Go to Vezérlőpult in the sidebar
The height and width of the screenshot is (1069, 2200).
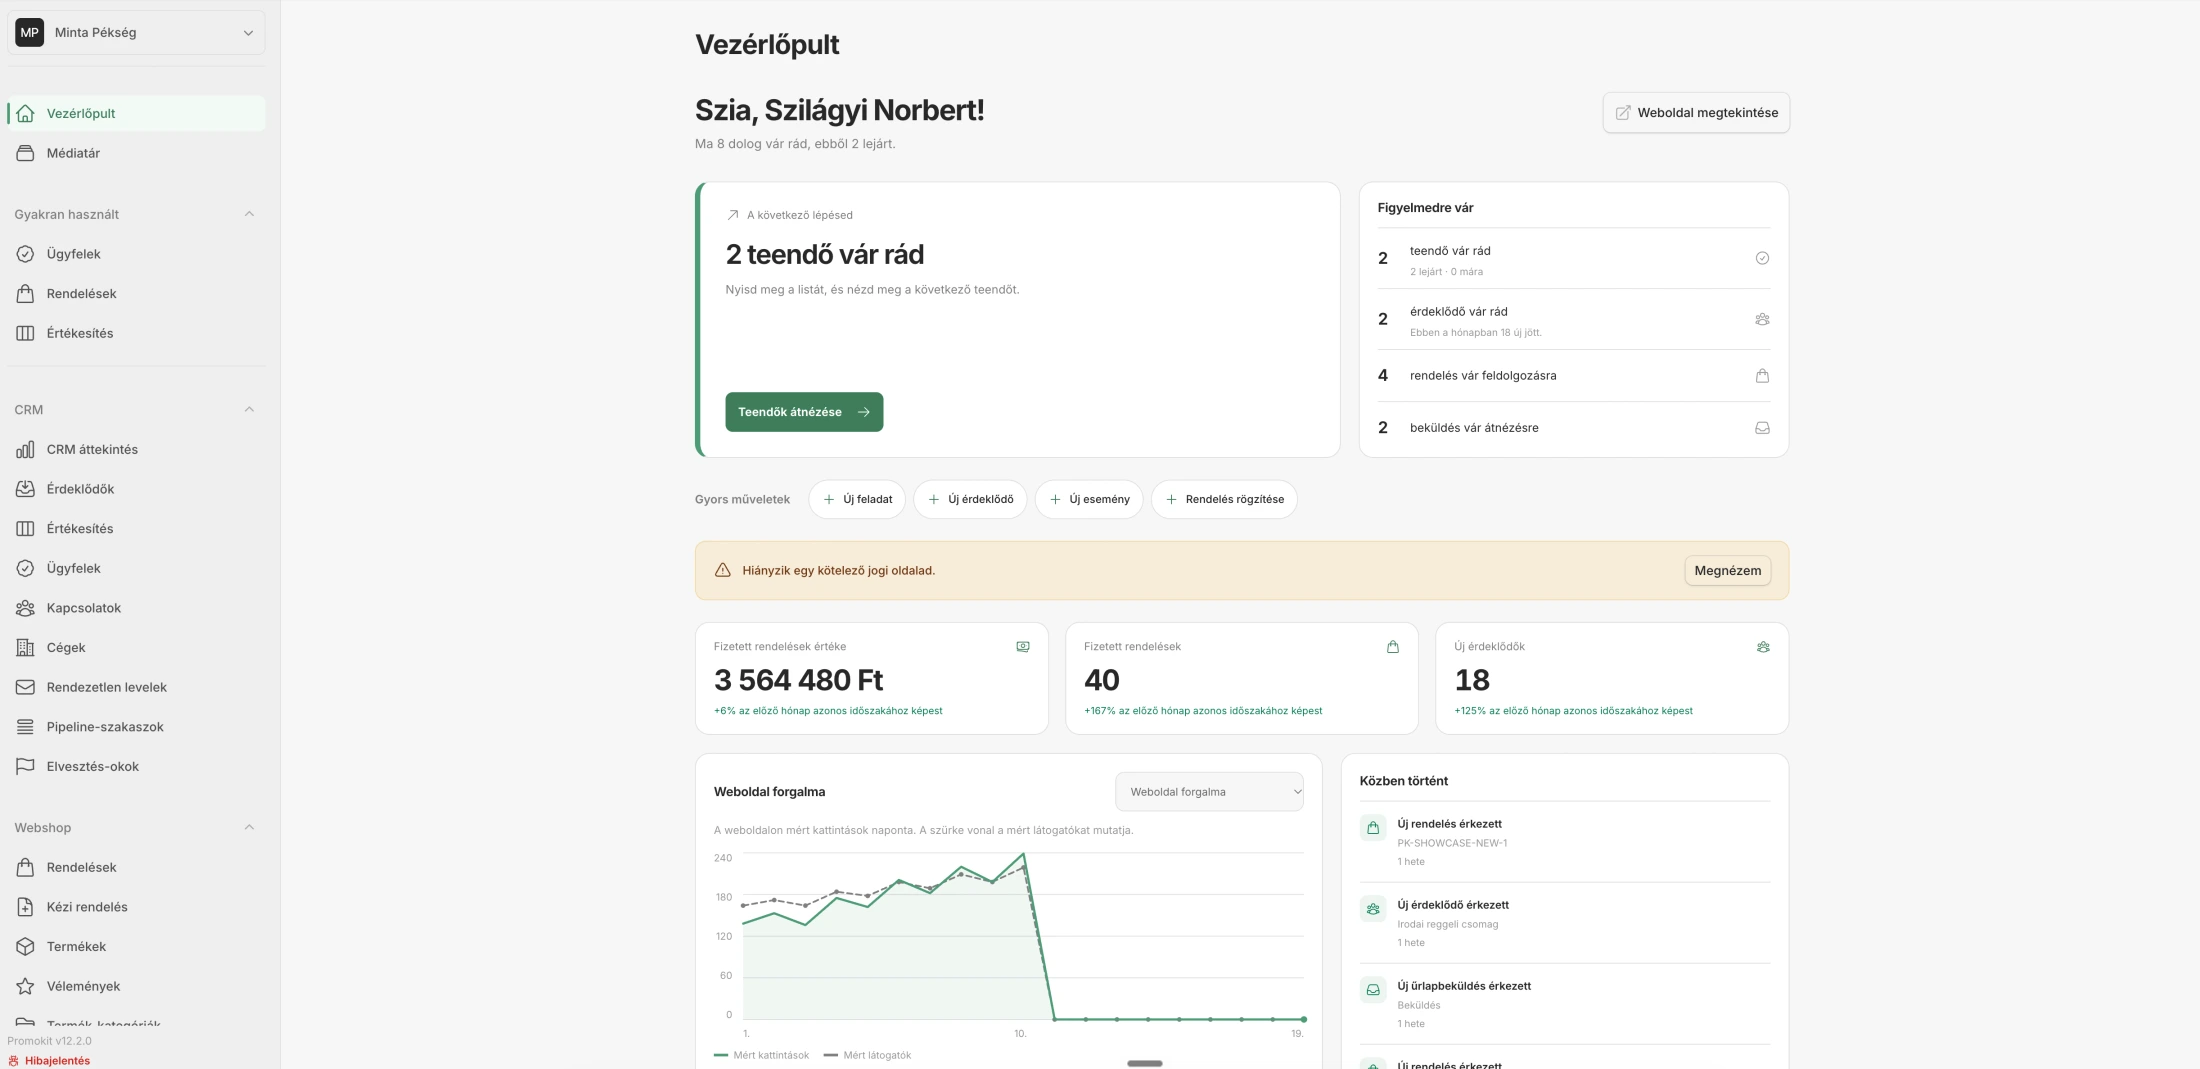tap(136, 113)
